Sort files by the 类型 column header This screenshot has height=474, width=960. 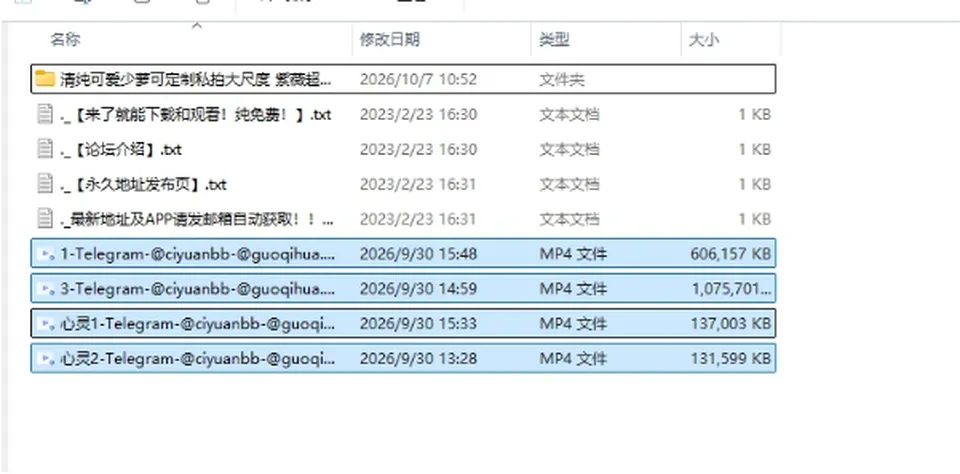tap(554, 40)
